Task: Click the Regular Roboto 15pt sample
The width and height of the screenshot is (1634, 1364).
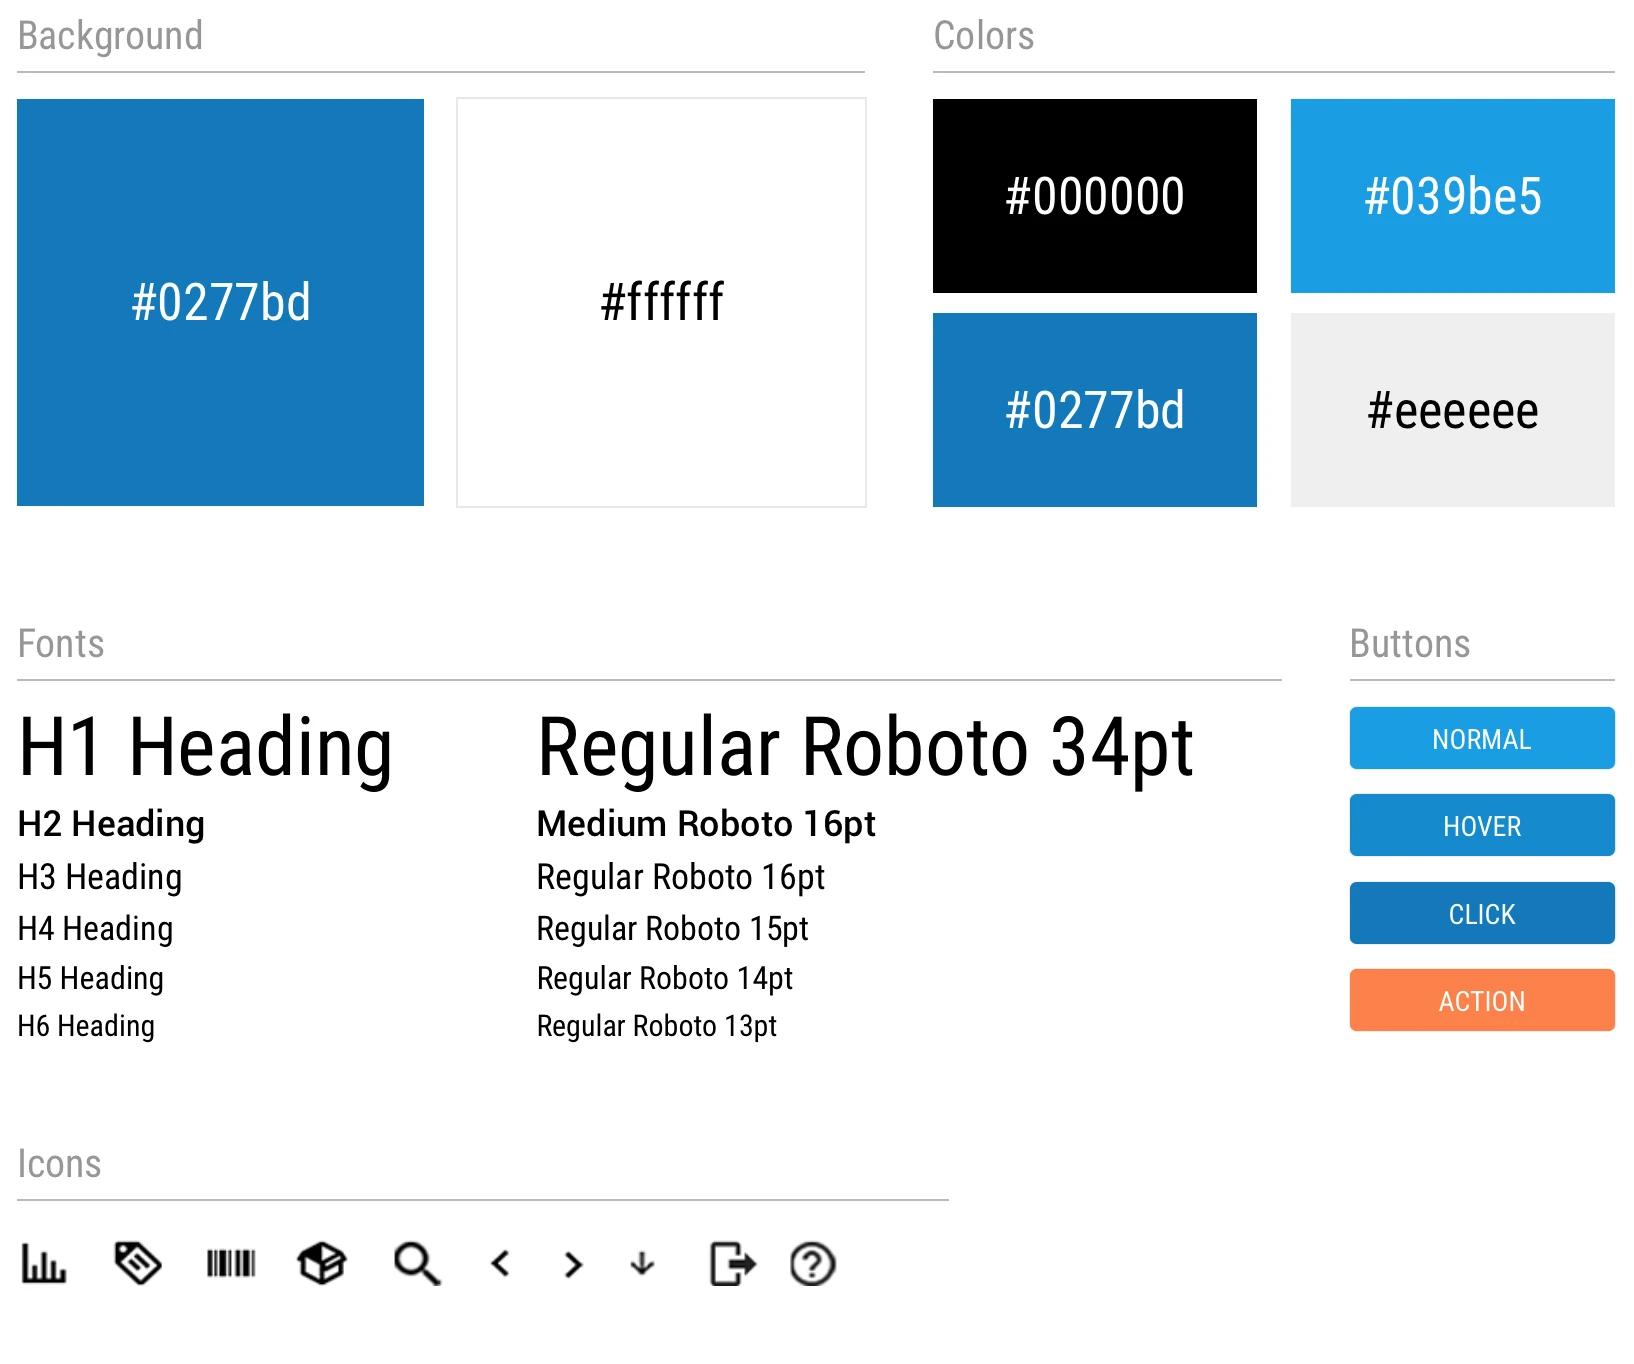Action: point(672,929)
